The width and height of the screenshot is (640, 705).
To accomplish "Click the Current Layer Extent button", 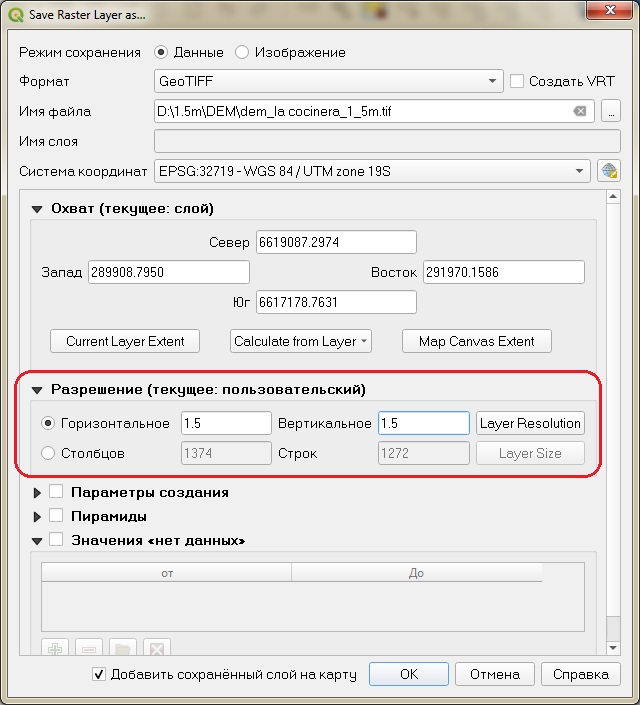I will coord(125,341).
